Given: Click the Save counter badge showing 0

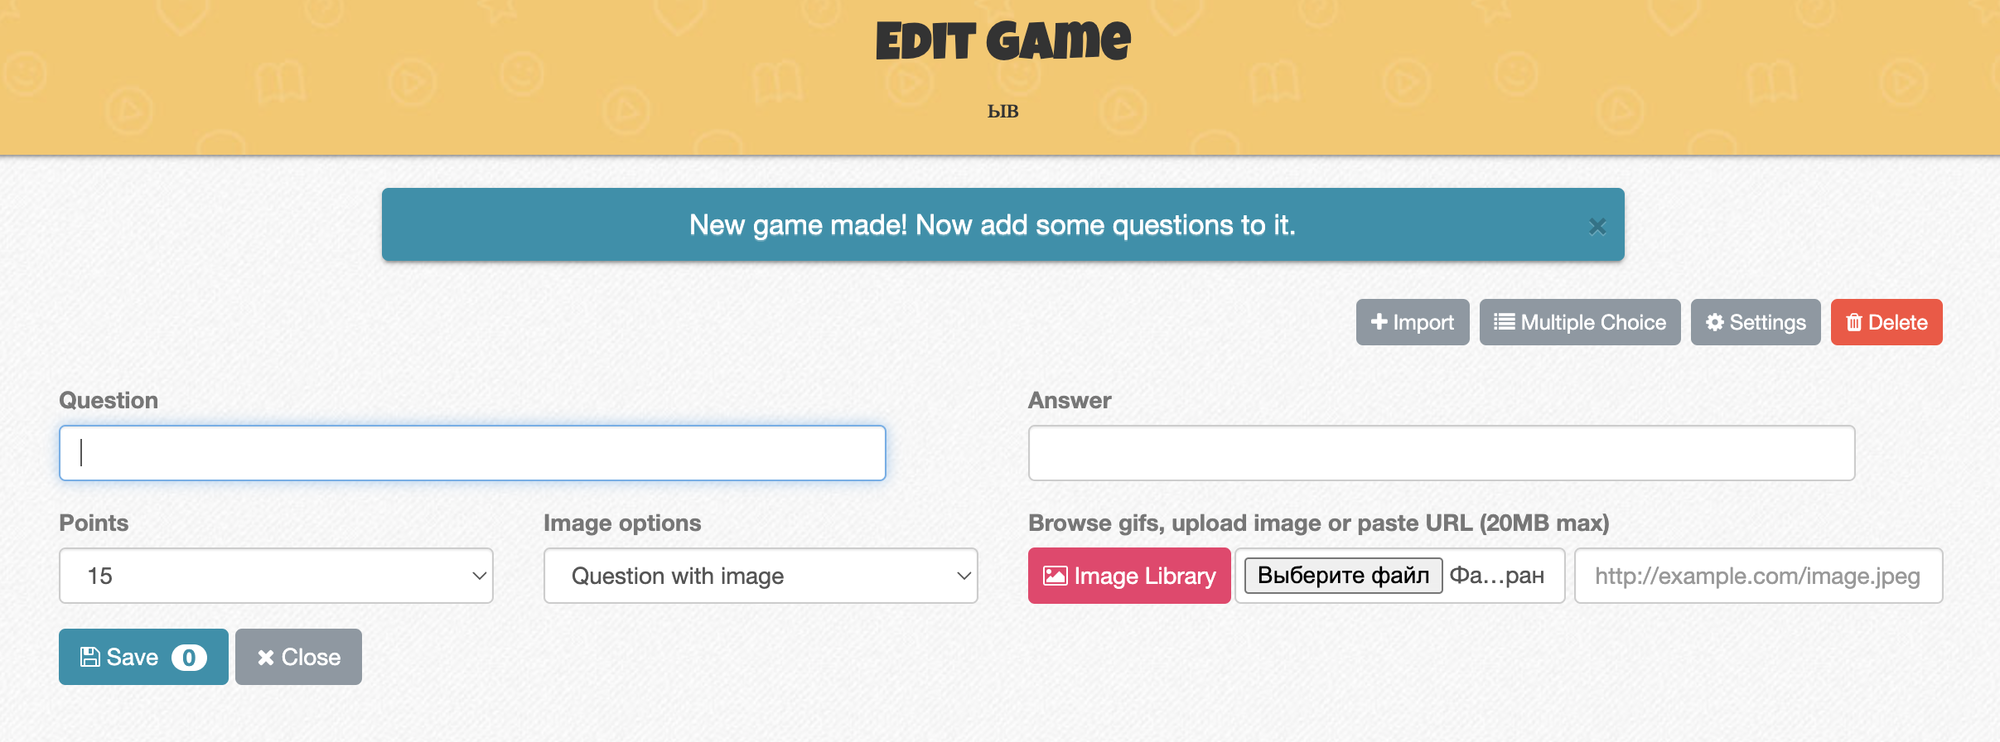Looking at the screenshot, I should click(189, 657).
